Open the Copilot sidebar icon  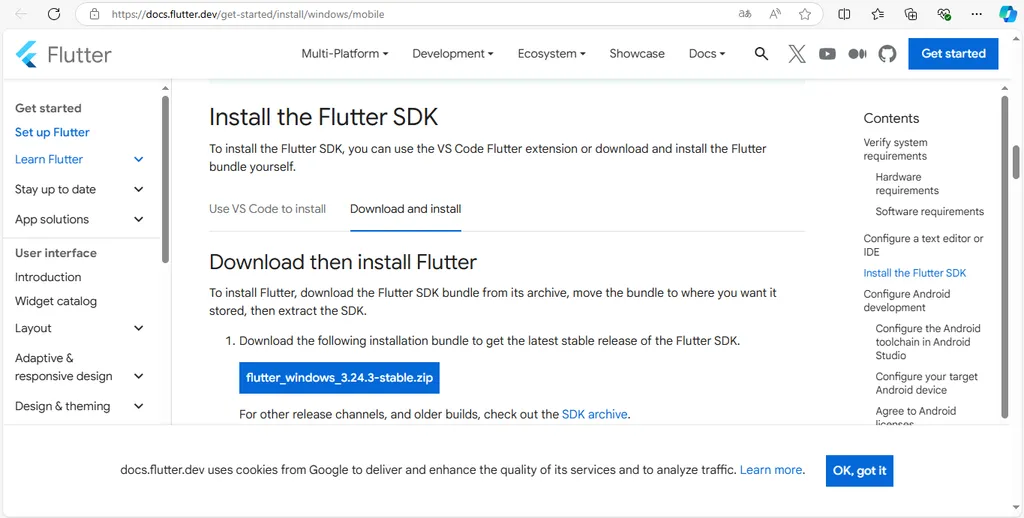pyautogui.click(x=1008, y=14)
